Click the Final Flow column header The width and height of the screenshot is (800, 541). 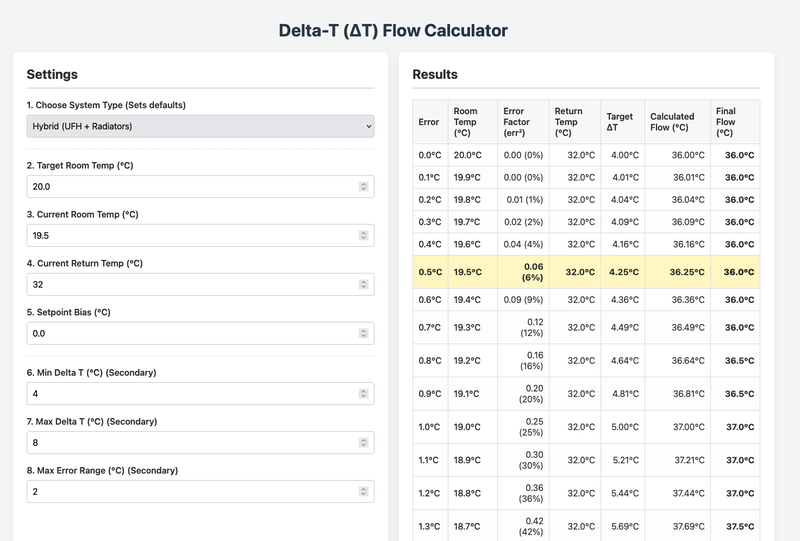735,122
